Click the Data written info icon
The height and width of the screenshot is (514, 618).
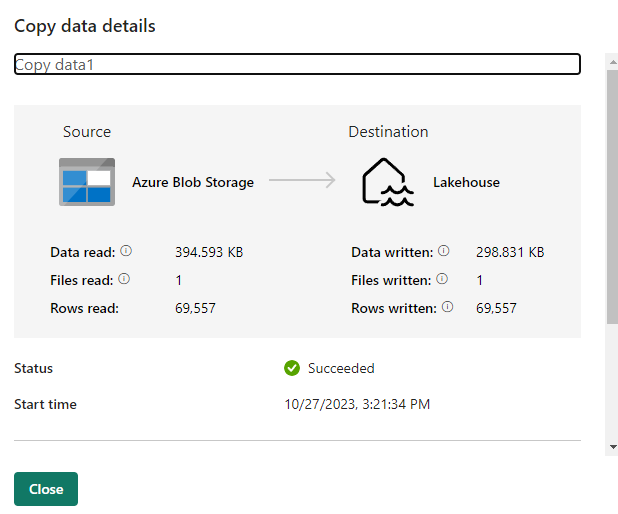tap(444, 252)
